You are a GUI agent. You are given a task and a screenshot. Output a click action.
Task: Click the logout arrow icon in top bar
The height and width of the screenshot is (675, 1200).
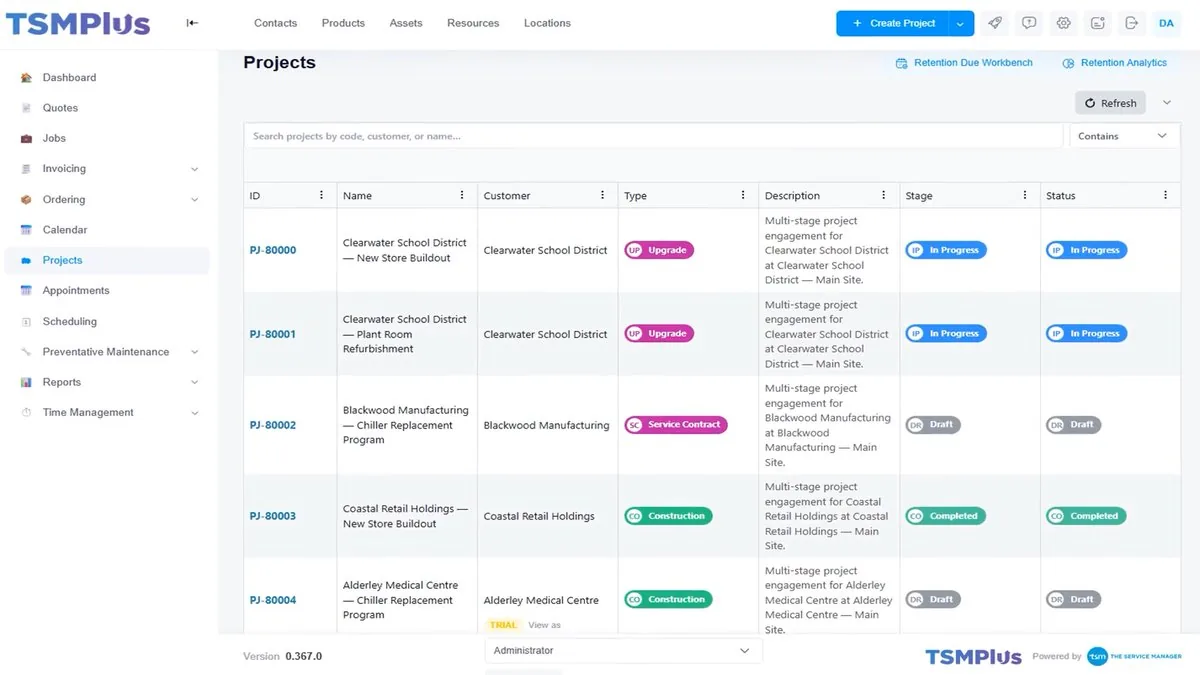(1131, 23)
